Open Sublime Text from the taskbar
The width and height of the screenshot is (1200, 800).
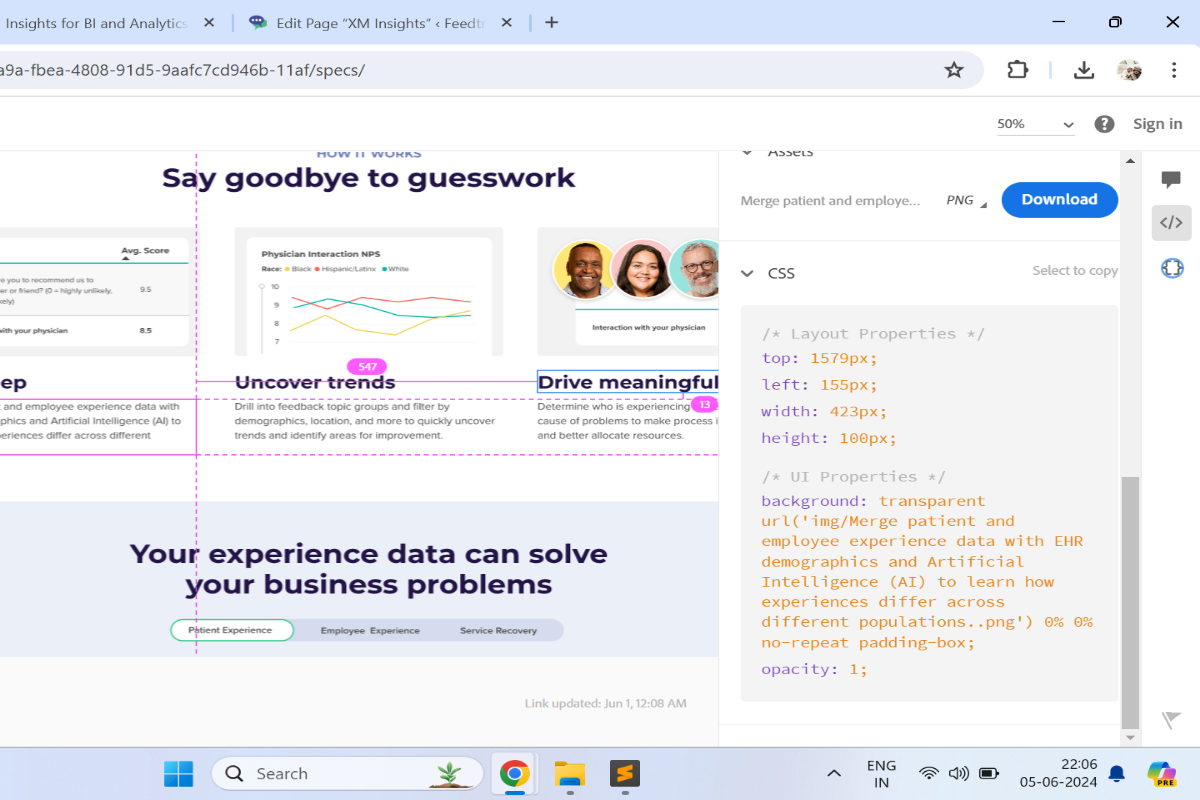(625, 773)
